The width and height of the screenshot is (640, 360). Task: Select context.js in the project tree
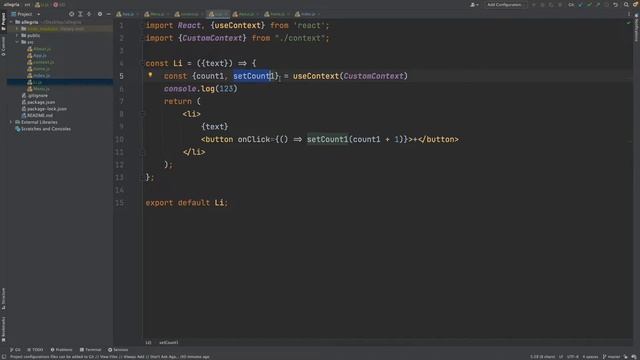tap(40, 62)
